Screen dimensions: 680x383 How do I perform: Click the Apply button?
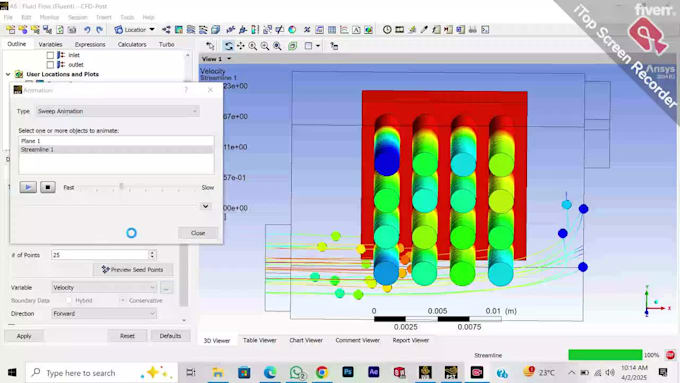coord(24,336)
